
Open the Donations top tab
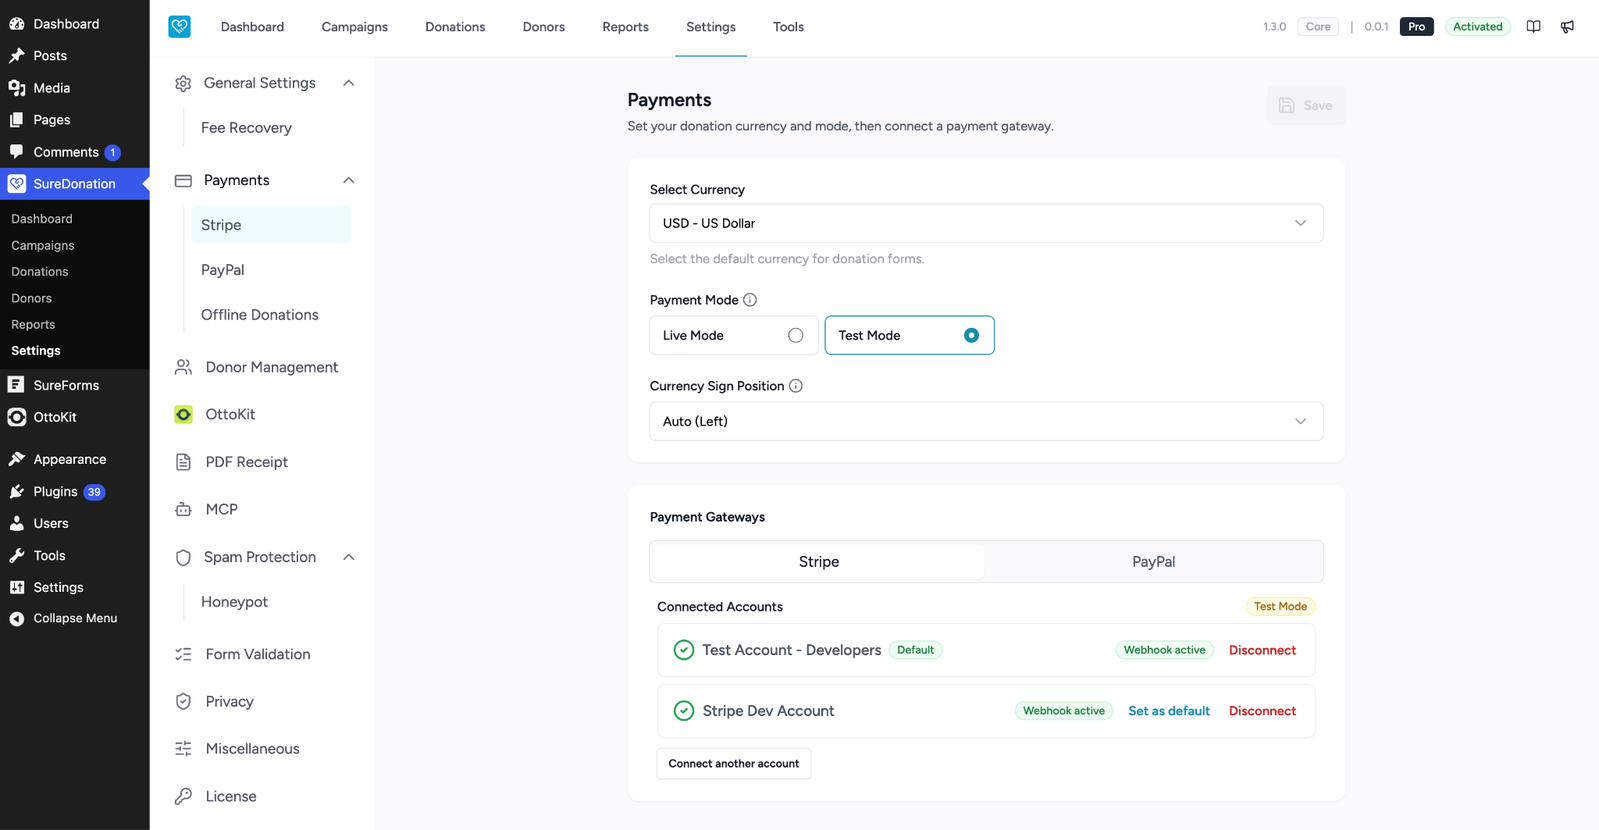click(x=455, y=27)
